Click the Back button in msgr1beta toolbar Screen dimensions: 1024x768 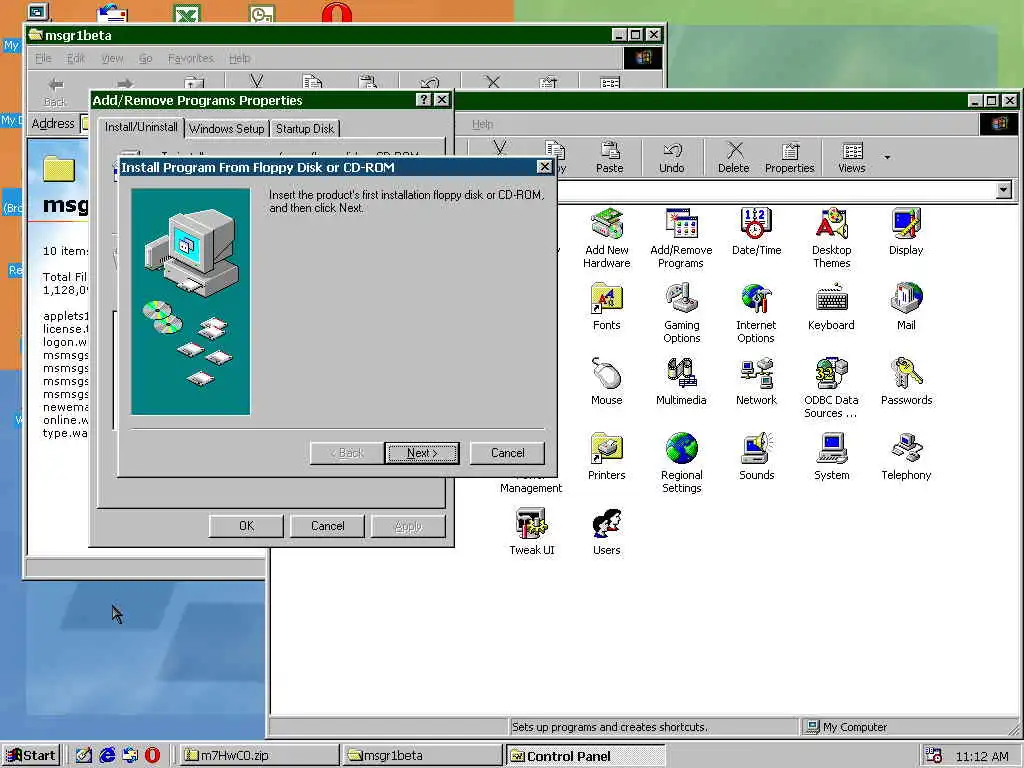point(56,91)
